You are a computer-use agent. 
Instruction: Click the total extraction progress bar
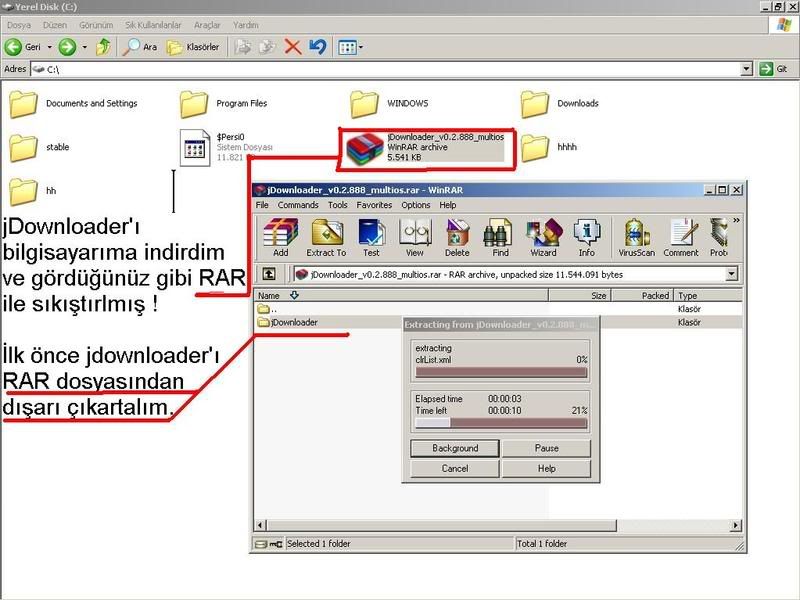(x=501, y=423)
